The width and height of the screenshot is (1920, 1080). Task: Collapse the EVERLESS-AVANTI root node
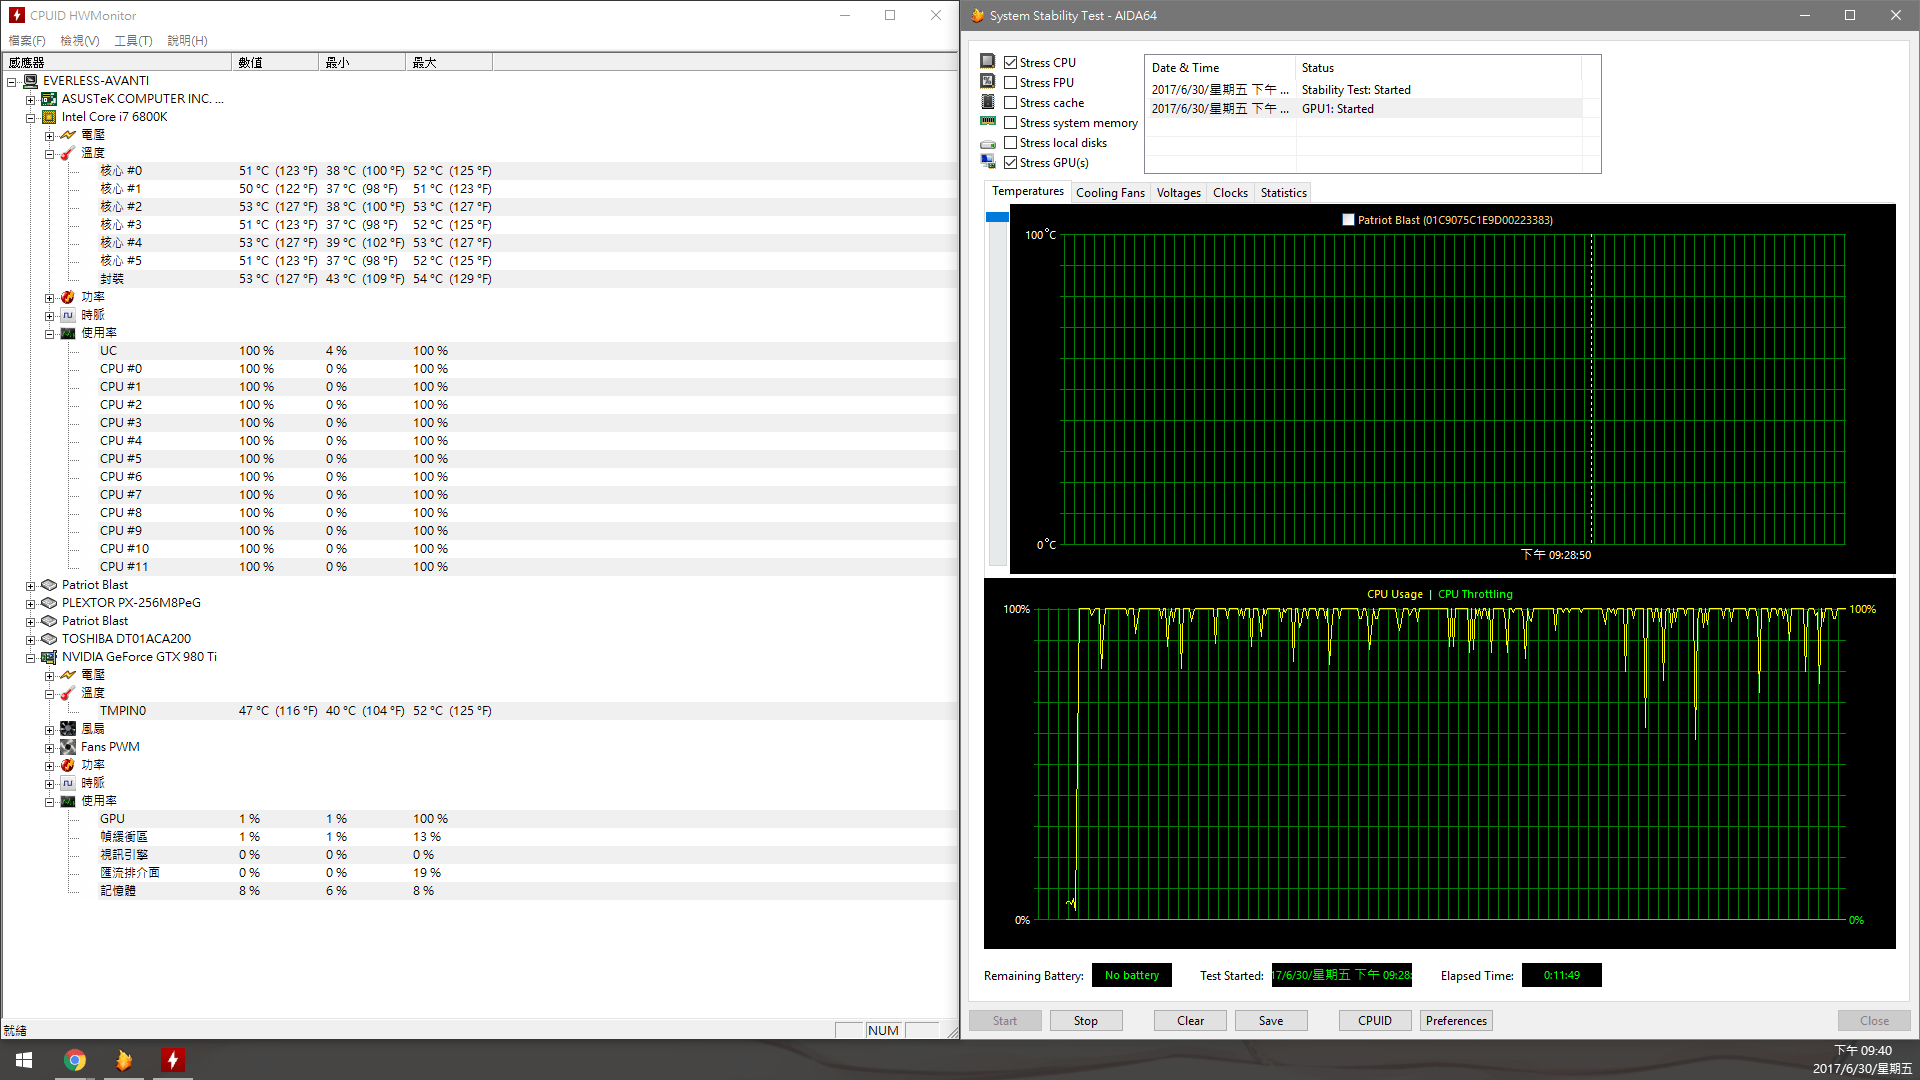pyautogui.click(x=12, y=82)
